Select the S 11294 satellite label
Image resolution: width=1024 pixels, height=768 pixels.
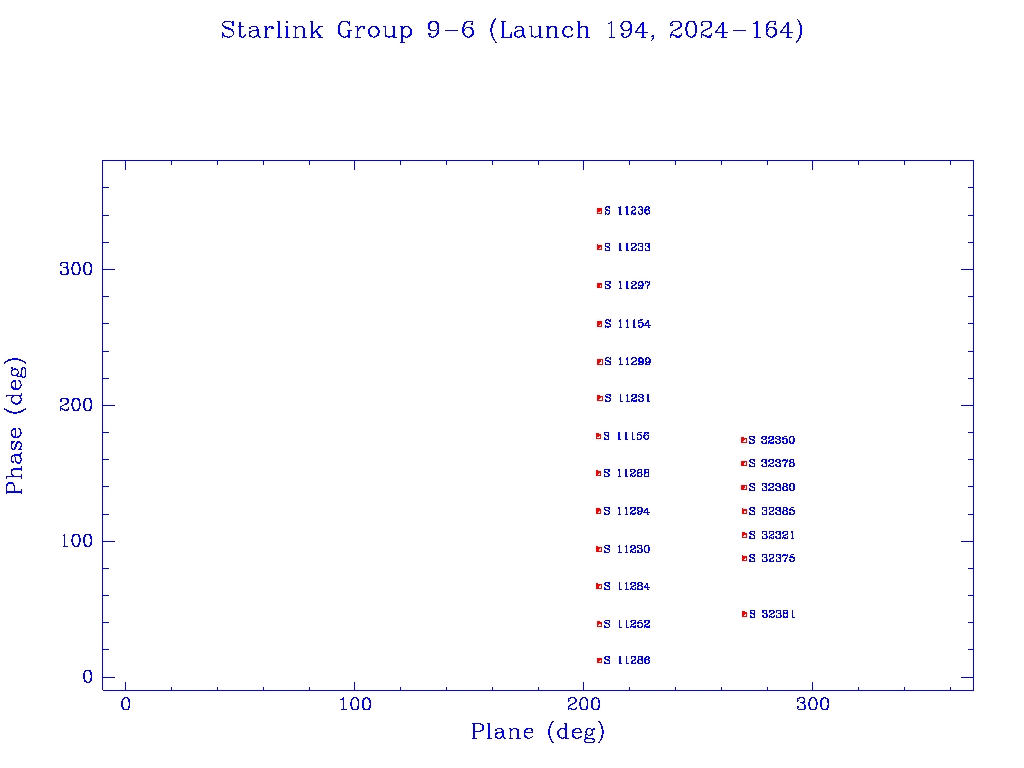click(626, 511)
